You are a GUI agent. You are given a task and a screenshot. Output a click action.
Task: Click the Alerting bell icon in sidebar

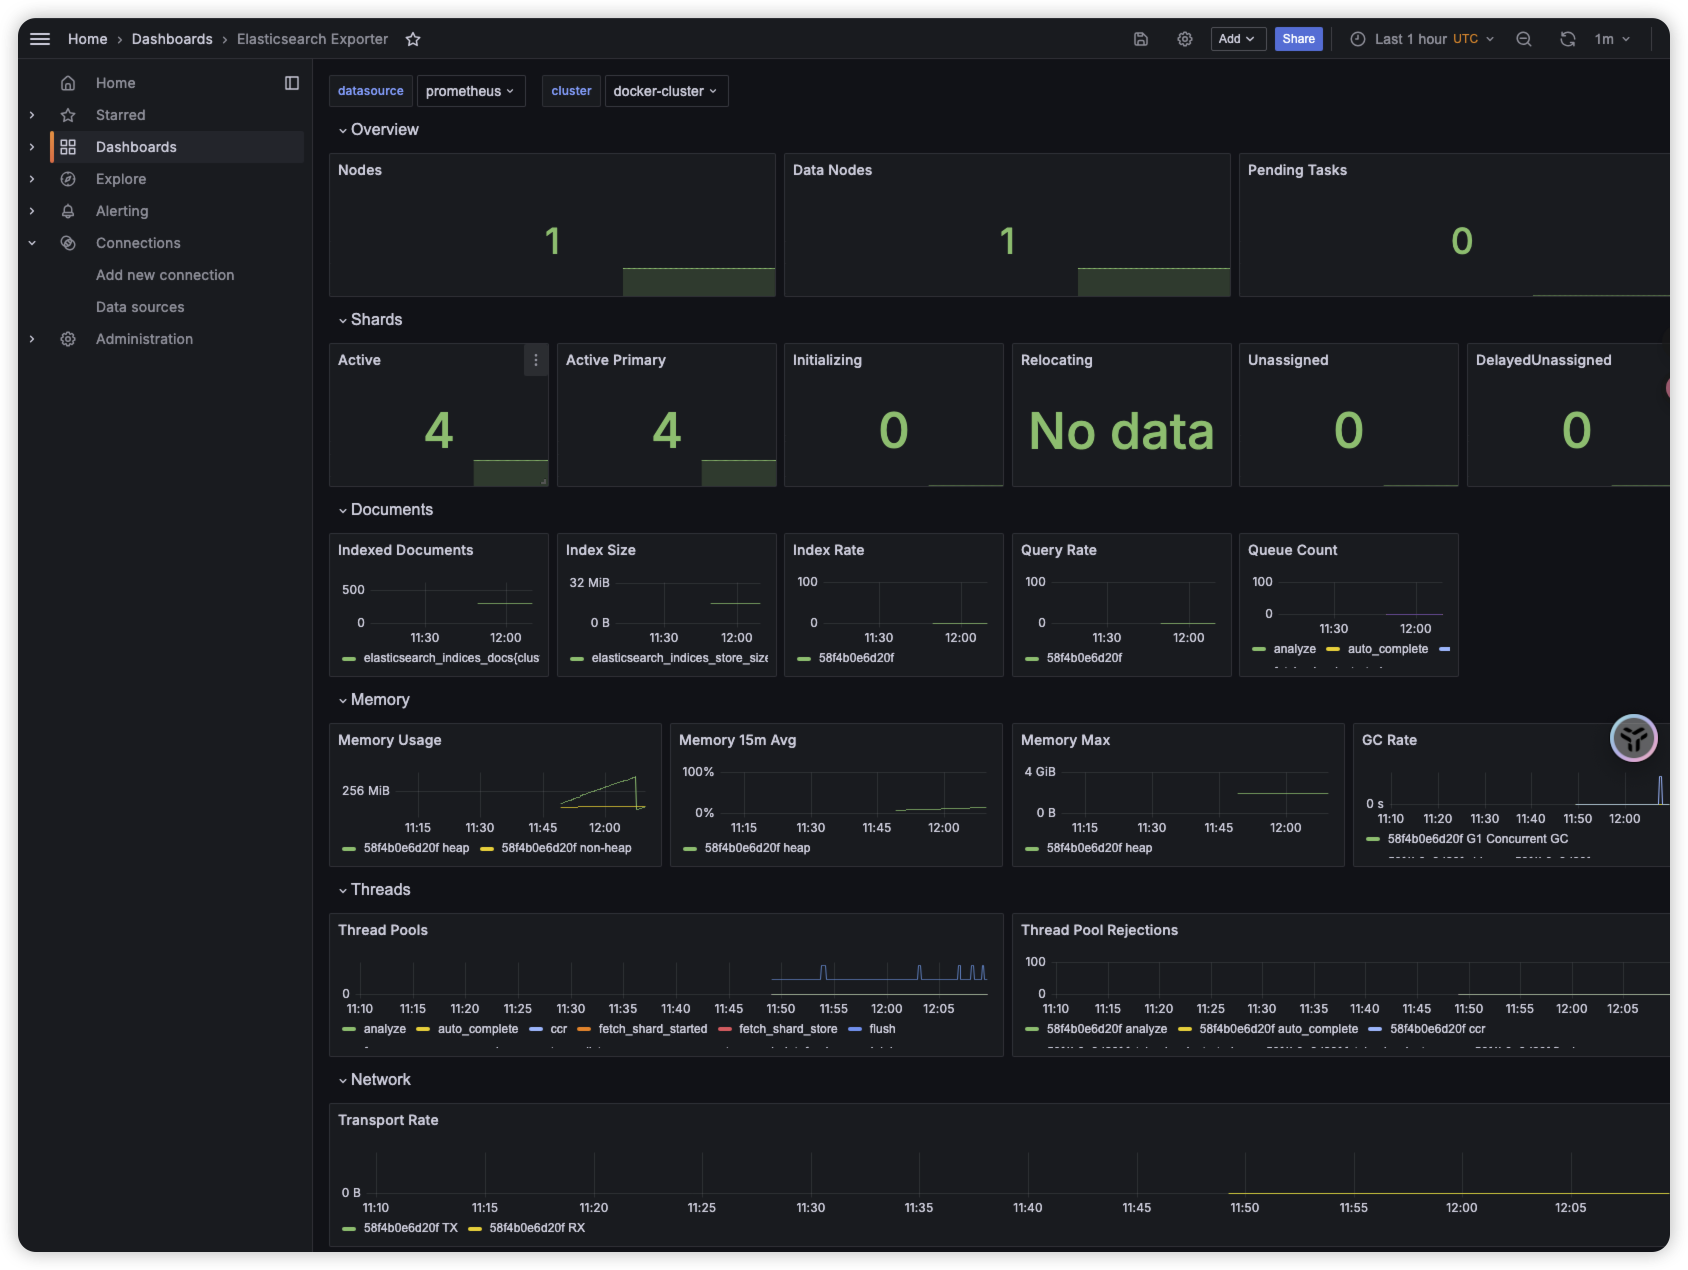[x=68, y=211]
